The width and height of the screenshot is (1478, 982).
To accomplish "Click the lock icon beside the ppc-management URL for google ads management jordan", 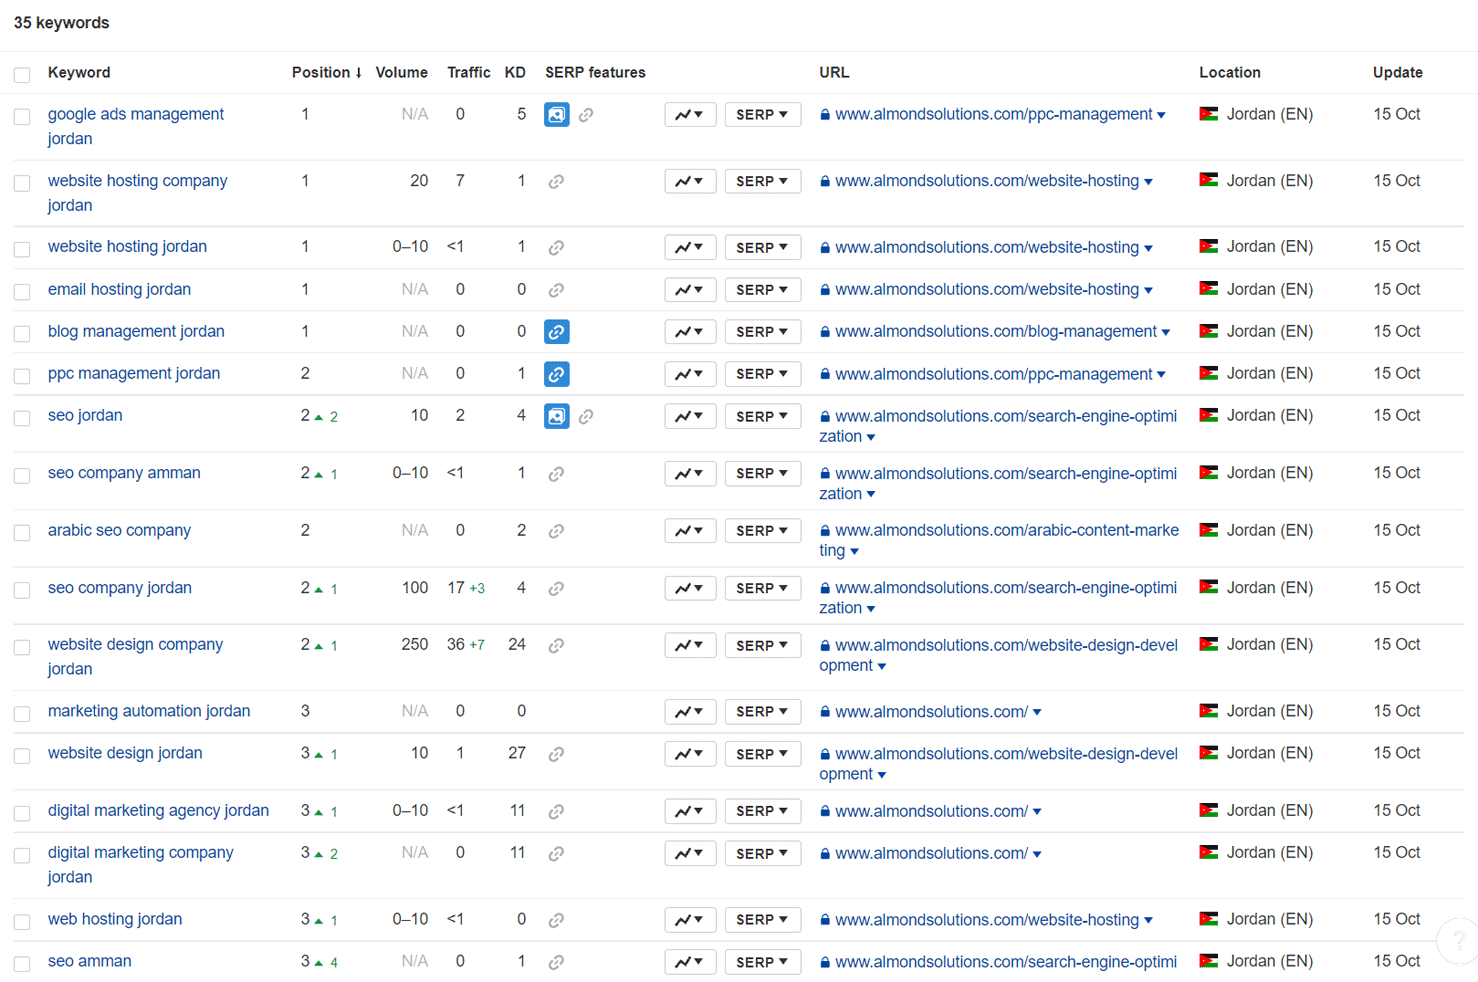I will coord(825,115).
